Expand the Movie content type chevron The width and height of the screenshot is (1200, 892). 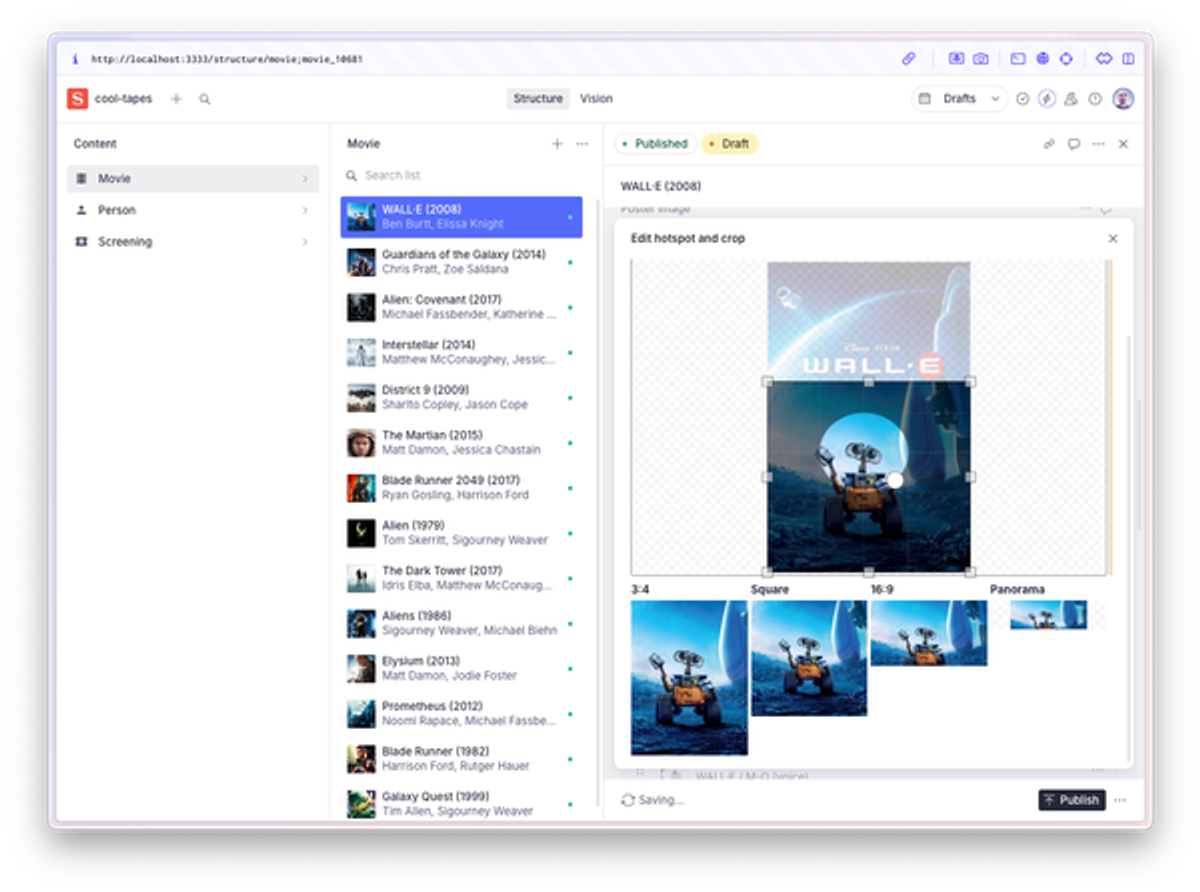pos(305,179)
